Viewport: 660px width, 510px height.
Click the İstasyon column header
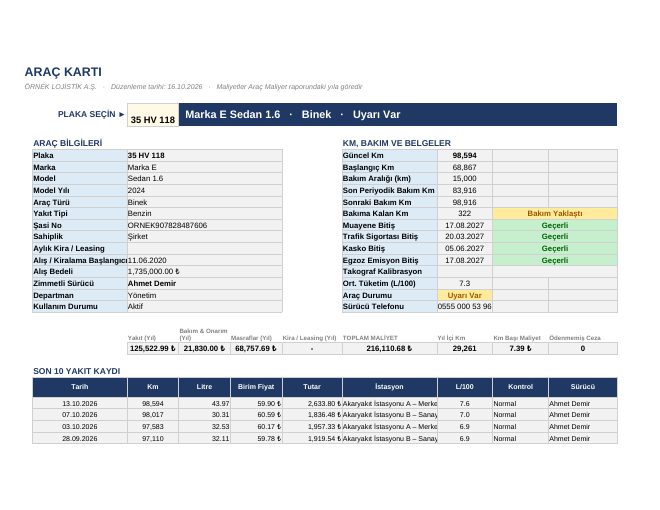click(390, 387)
